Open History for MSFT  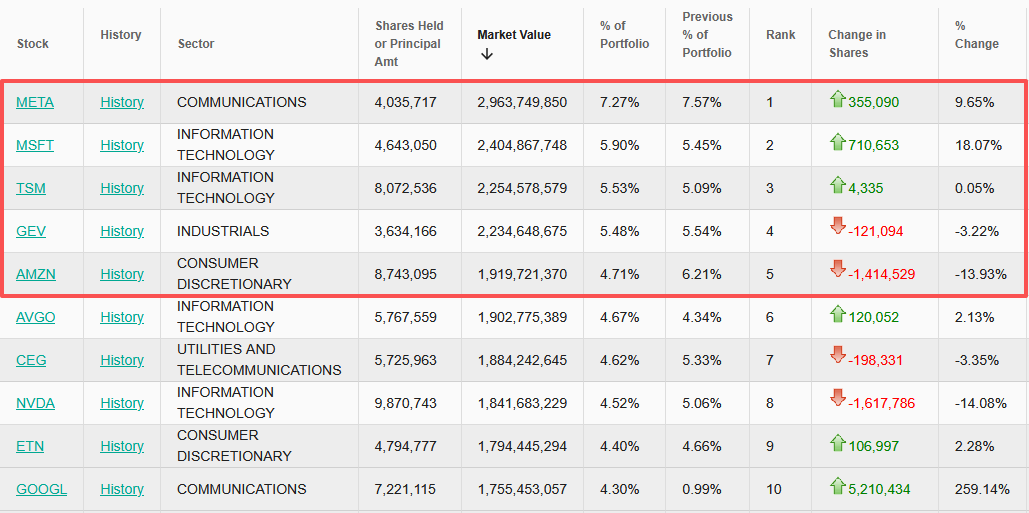click(x=122, y=145)
